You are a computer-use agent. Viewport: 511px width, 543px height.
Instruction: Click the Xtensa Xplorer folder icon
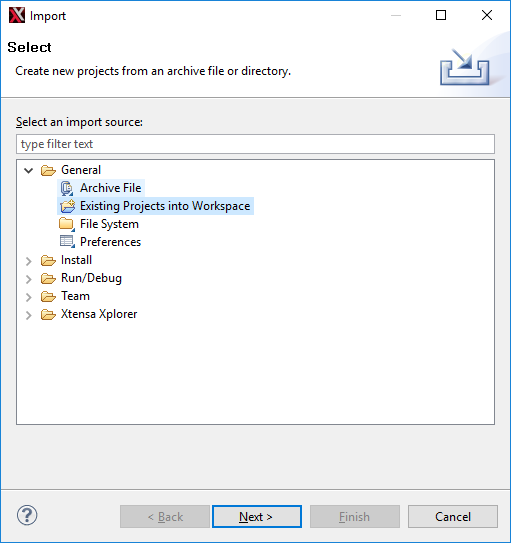point(48,314)
